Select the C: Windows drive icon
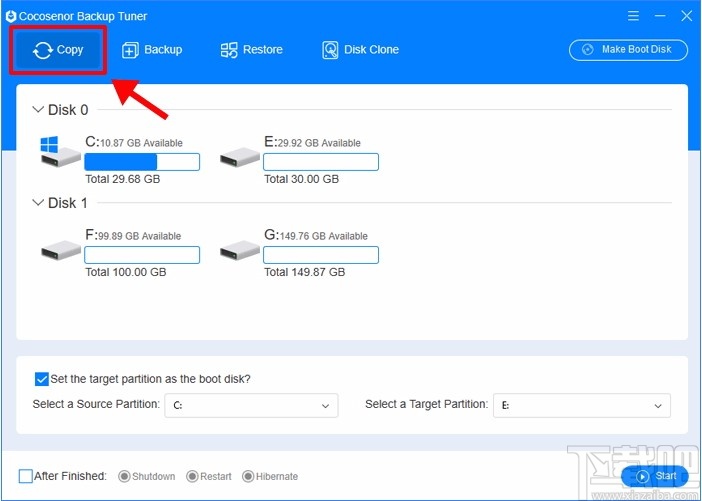This screenshot has height=501, width=702. pos(60,152)
